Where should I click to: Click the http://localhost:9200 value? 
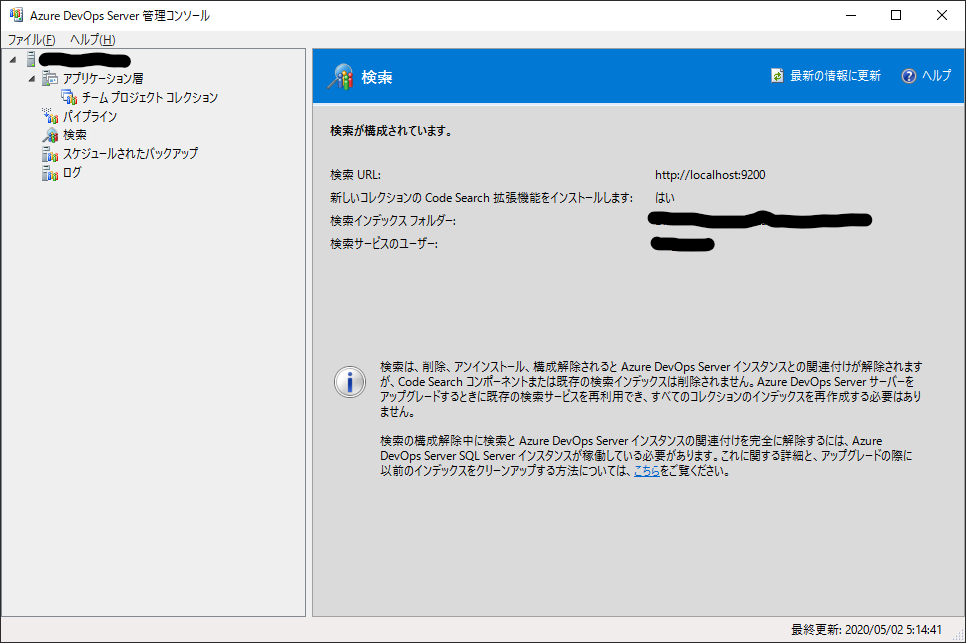tap(710, 175)
